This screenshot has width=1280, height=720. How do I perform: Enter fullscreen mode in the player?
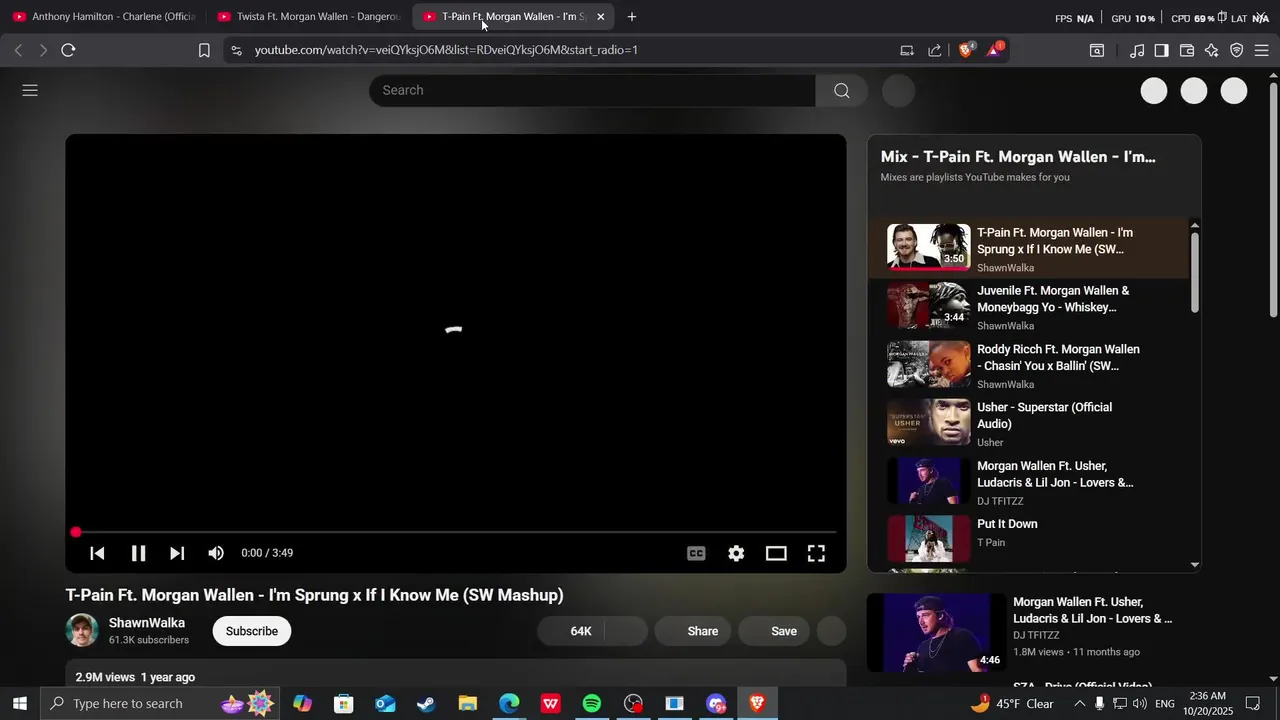(x=816, y=553)
